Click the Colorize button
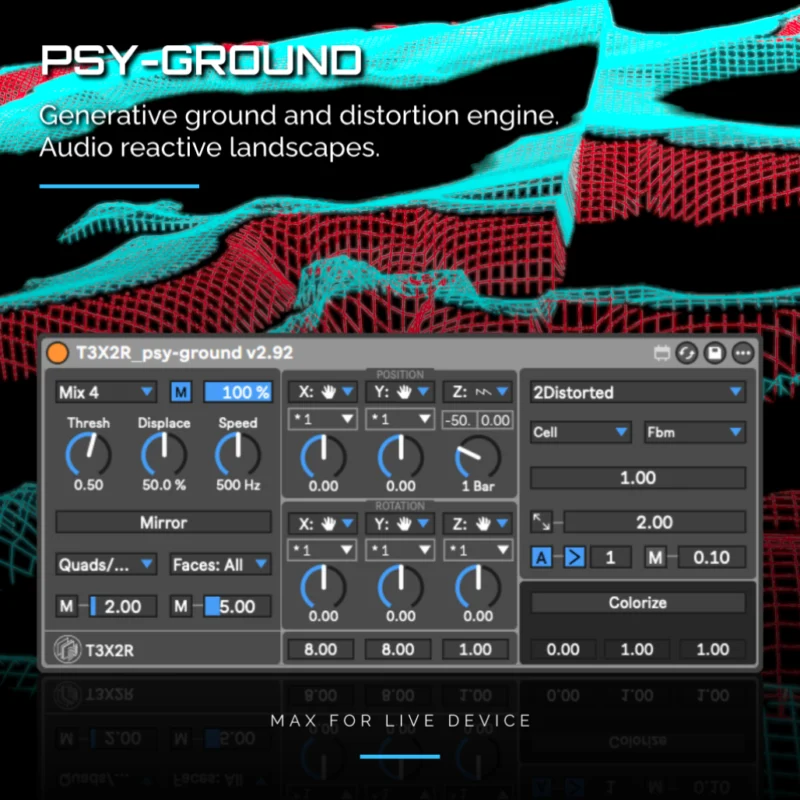800x800 pixels. 638,603
